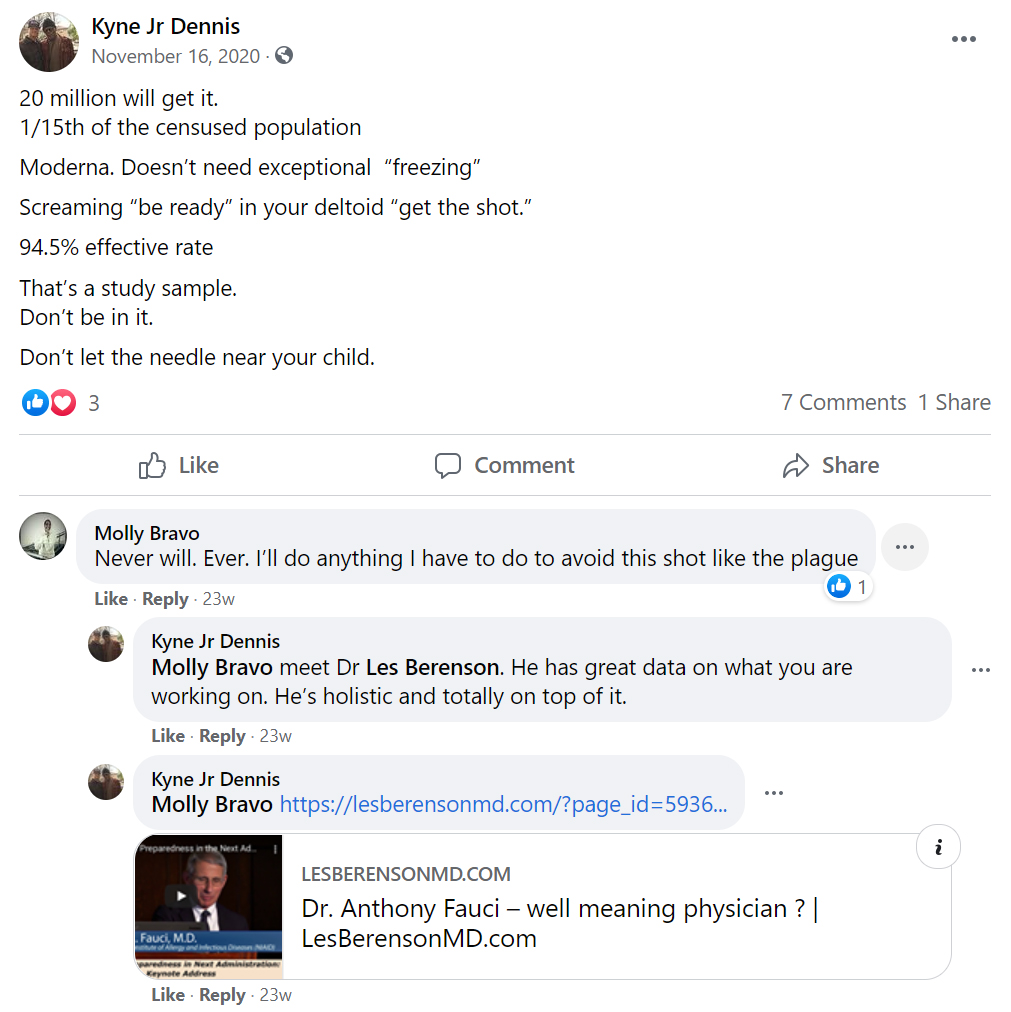Open options menu for Molly Bravo's comment
The image size is (1011, 1012).
(905, 547)
